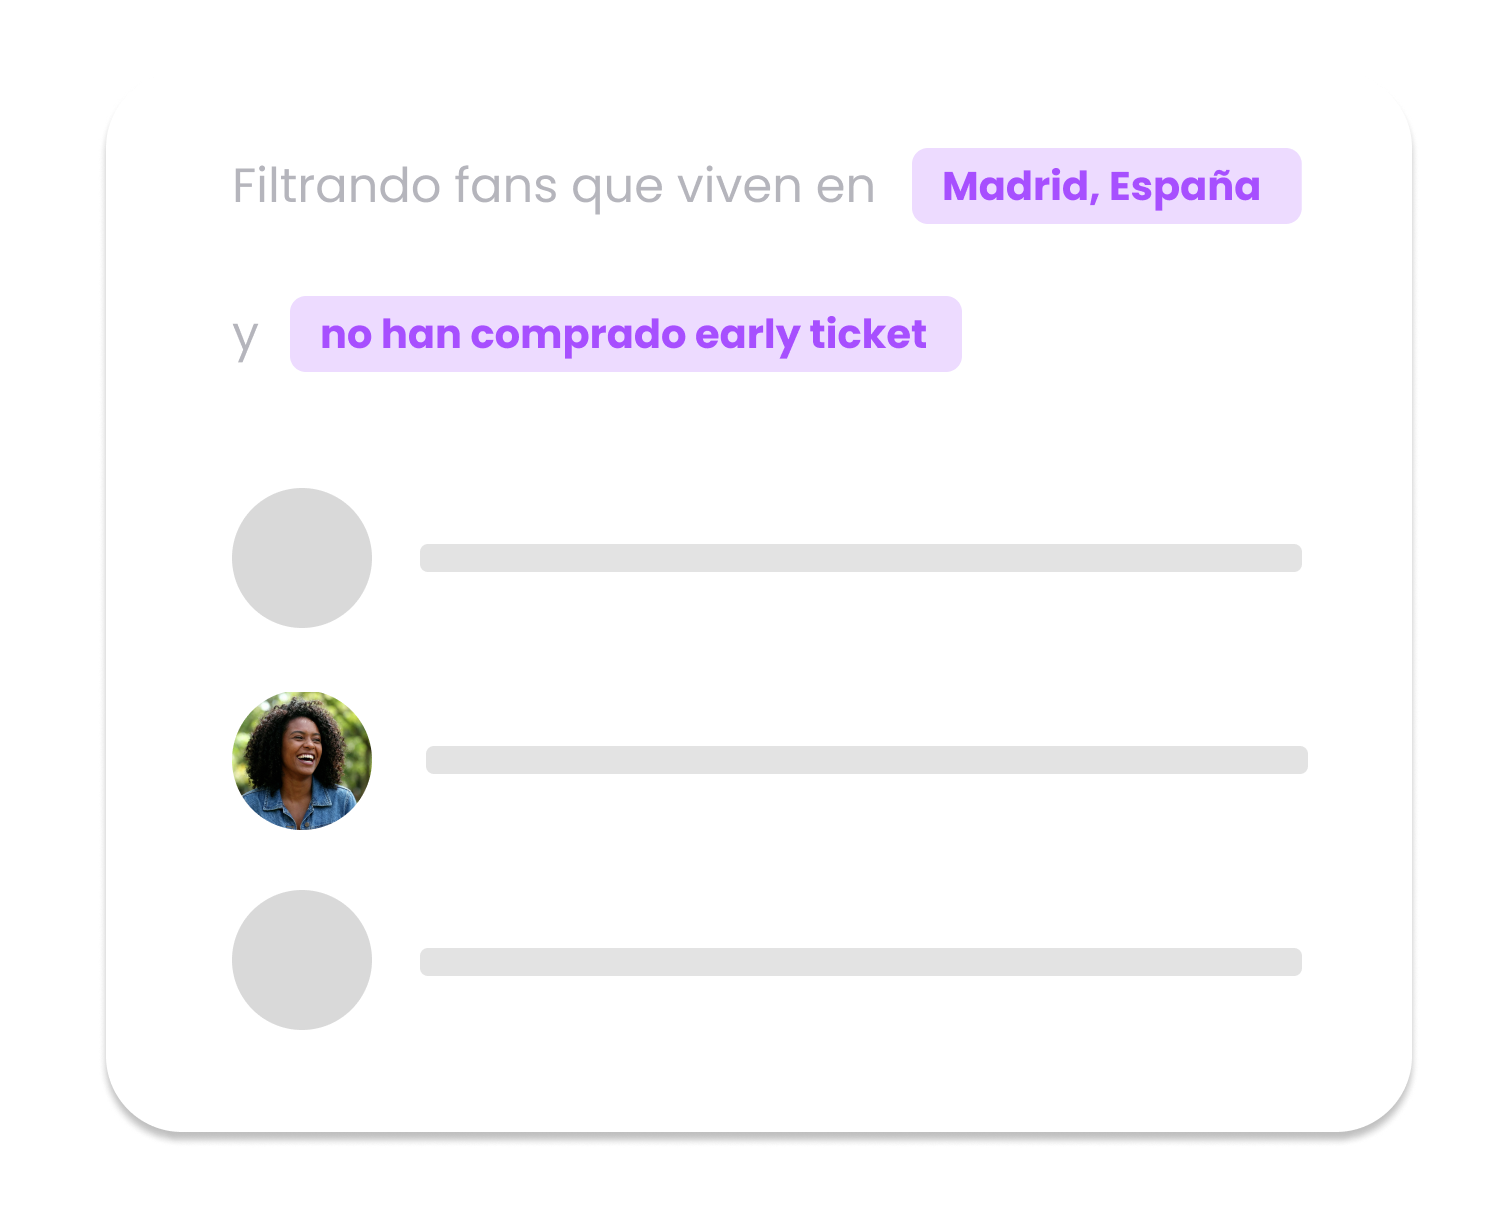1512x1232 pixels.
Task: Click the top gray avatar placeholder
Action: click(302, 558)
